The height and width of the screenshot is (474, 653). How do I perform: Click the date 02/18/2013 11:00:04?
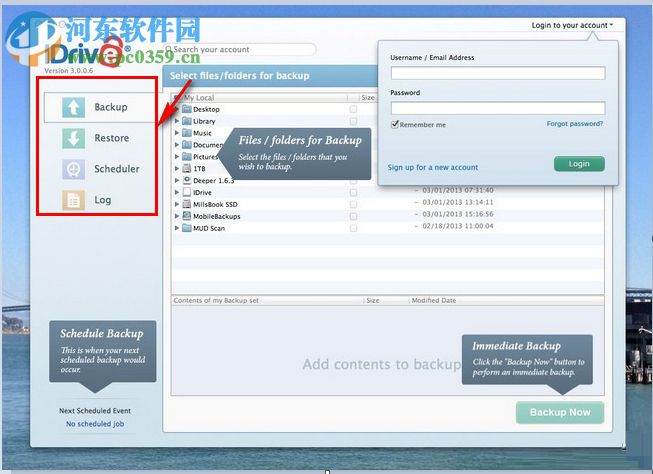pos(458,226)
